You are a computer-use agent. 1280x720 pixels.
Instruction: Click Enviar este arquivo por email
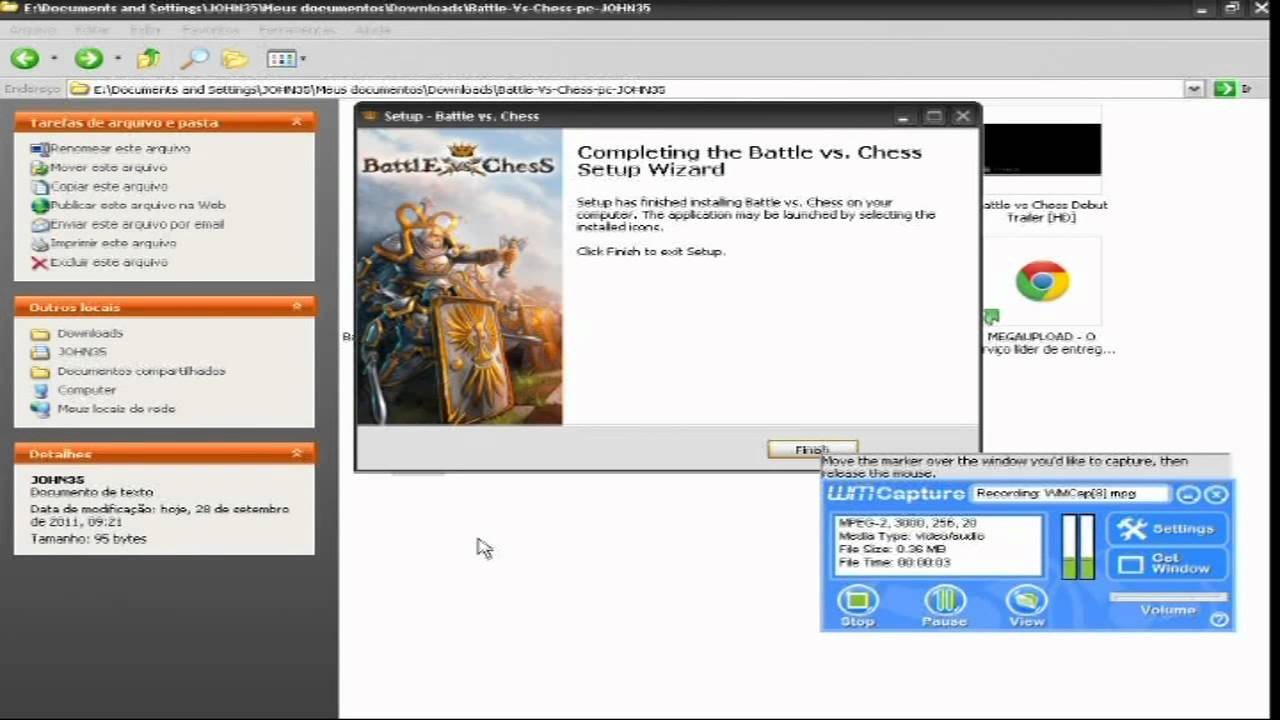point(137,224)
